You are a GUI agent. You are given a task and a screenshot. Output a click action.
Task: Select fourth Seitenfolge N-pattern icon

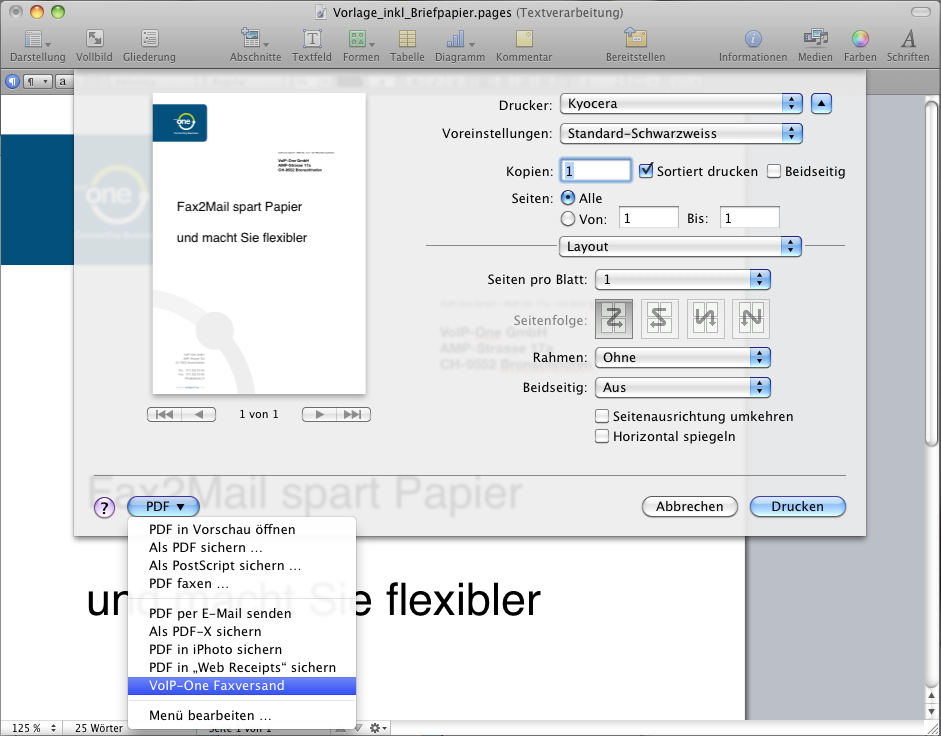751,319
